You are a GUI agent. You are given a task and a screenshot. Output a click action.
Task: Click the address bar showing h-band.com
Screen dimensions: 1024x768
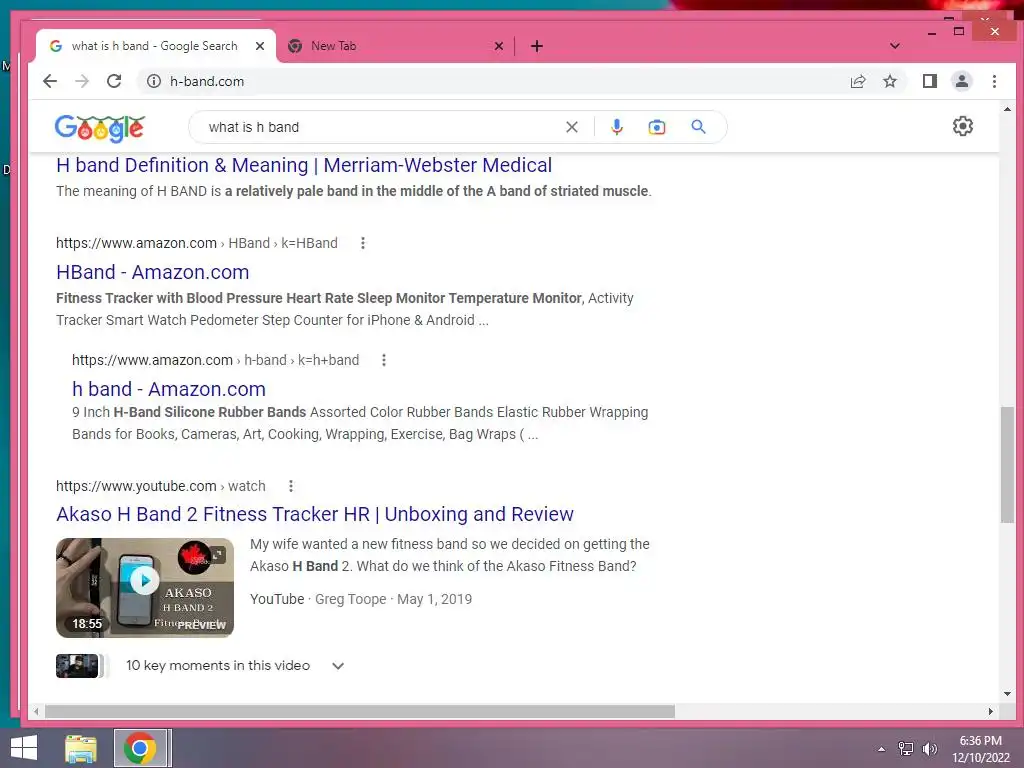point(496,81)
